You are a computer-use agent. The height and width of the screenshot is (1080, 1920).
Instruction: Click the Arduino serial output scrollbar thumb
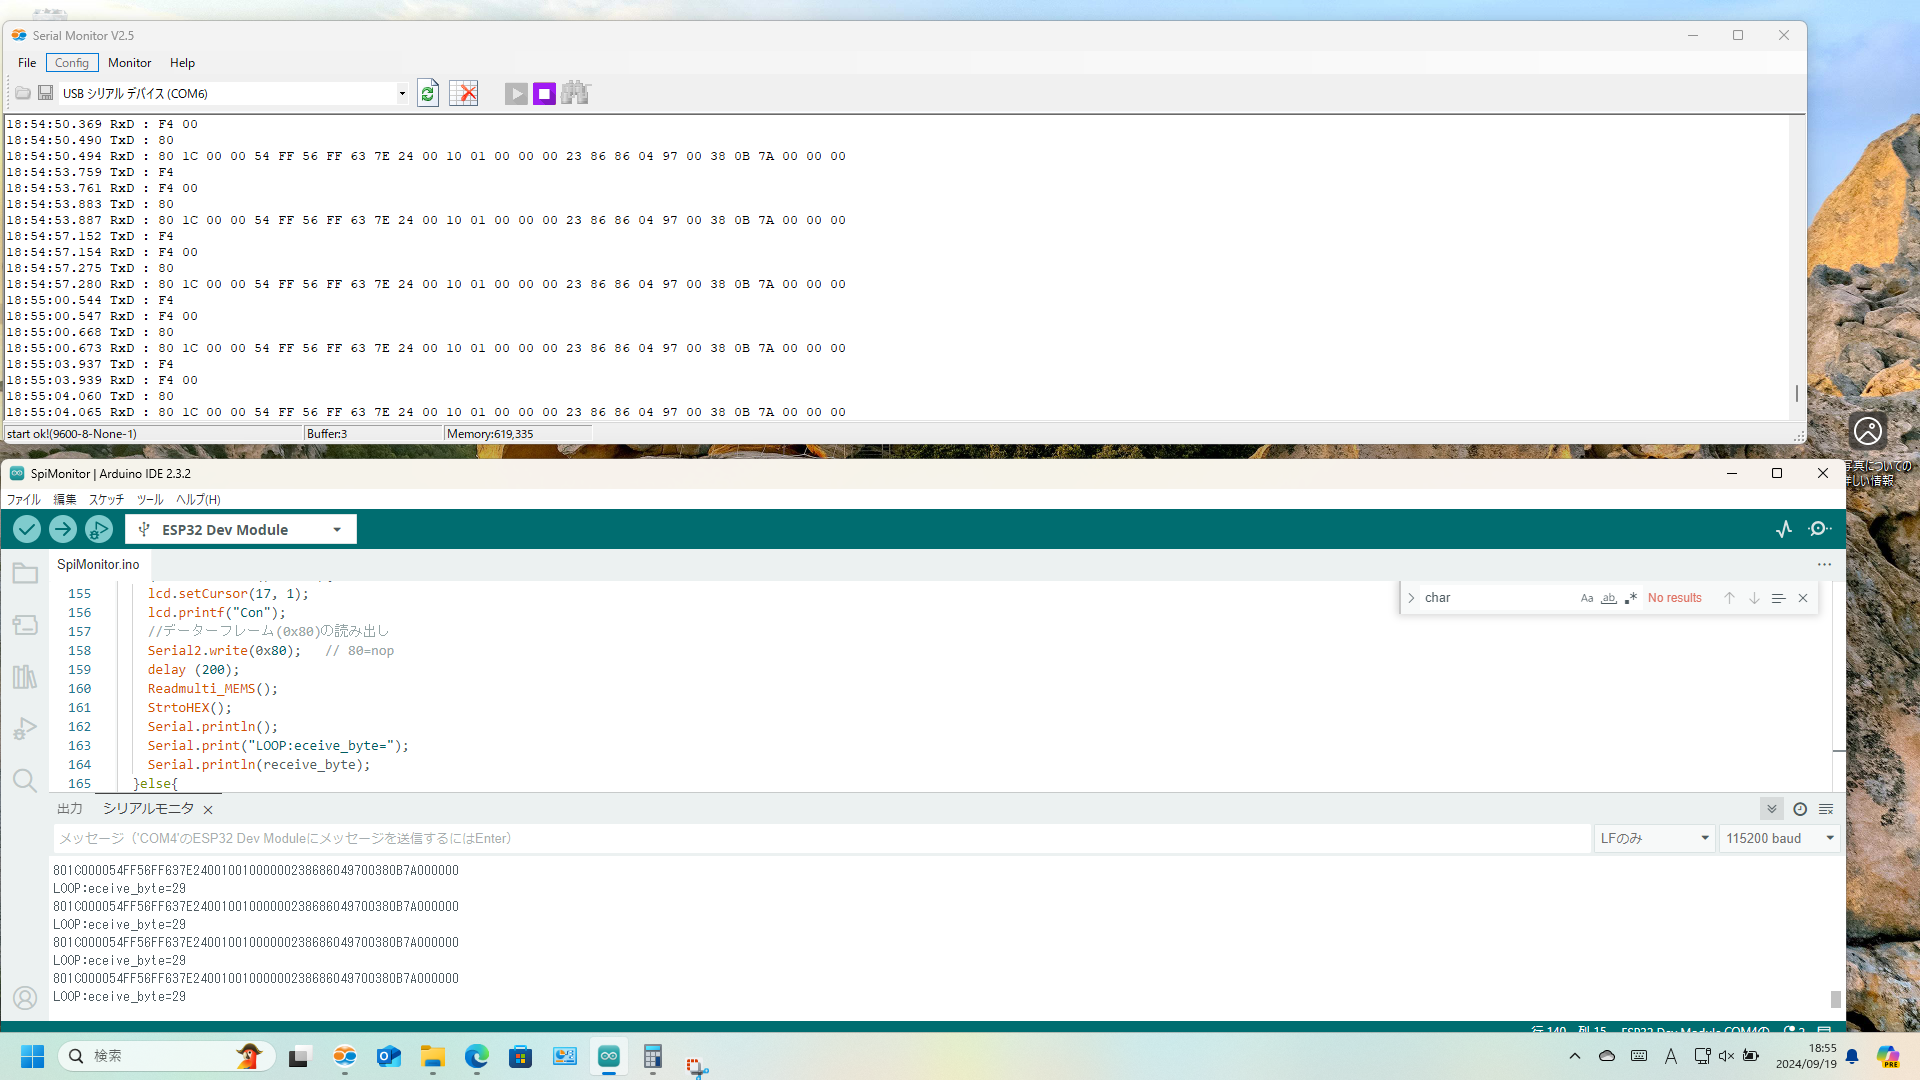click(1835, 999)
